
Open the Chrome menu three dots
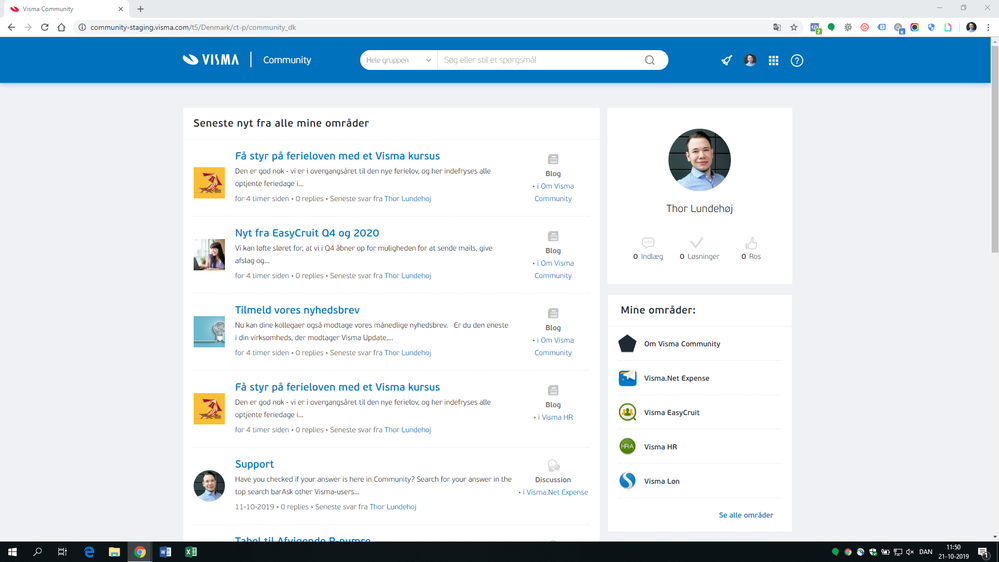[988, 27]
